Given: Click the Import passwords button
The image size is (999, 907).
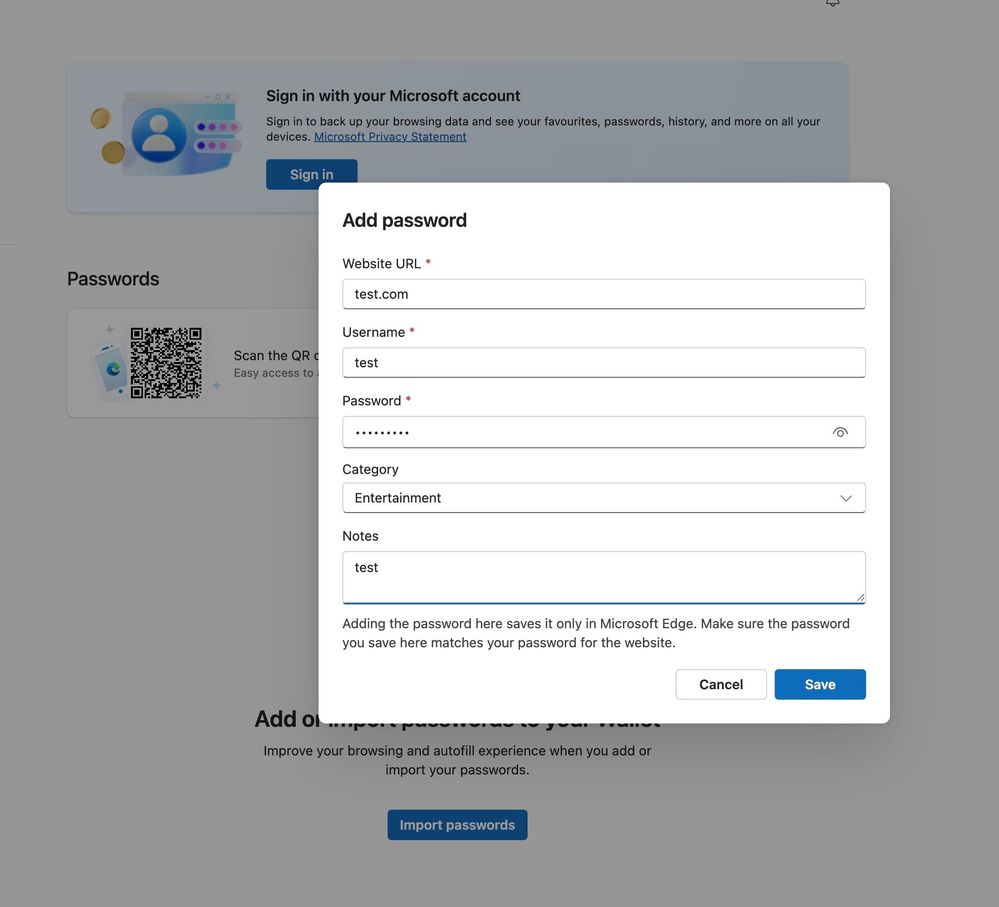Looking at the screenshot, I should (457, 825).
